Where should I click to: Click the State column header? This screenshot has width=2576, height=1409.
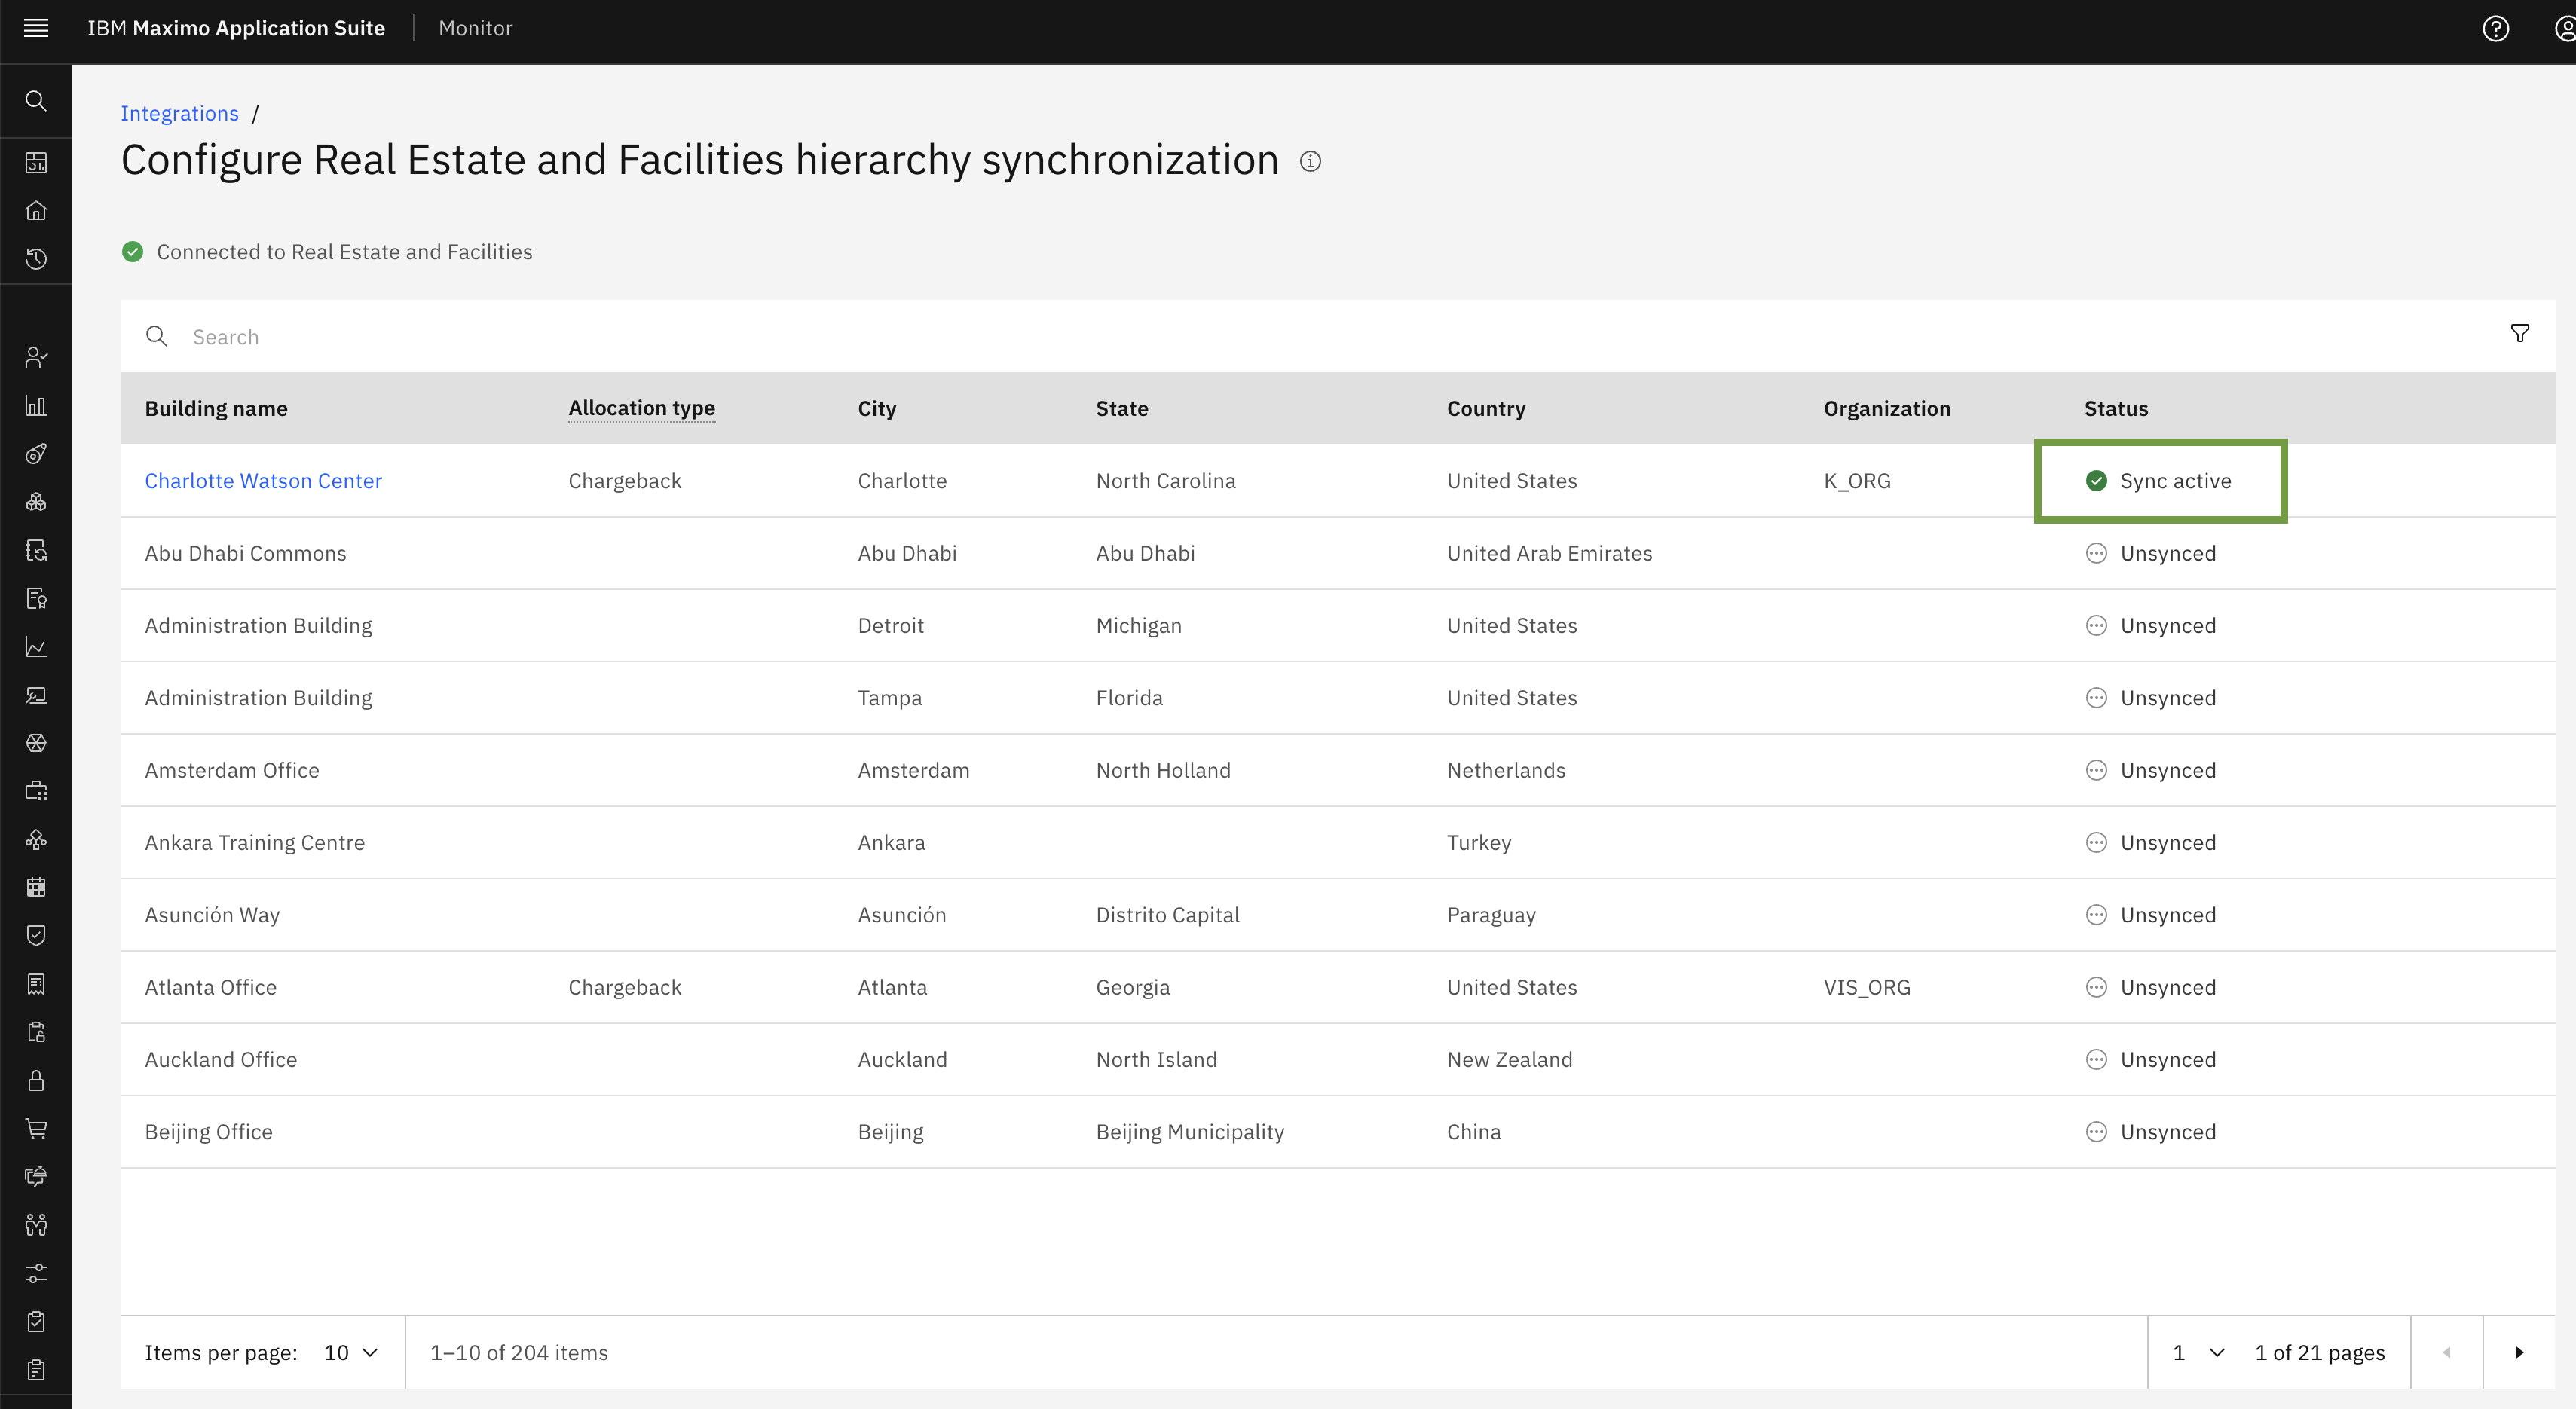tap(1122, 408)
